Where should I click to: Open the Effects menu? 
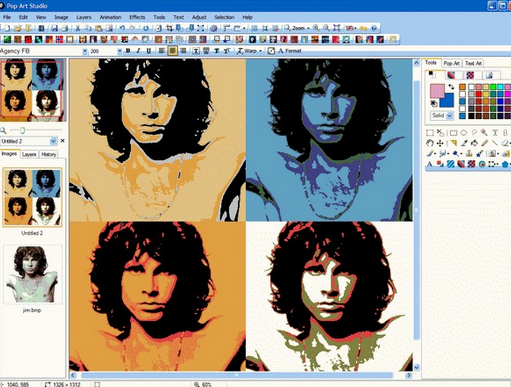click(x=137, y=17)
